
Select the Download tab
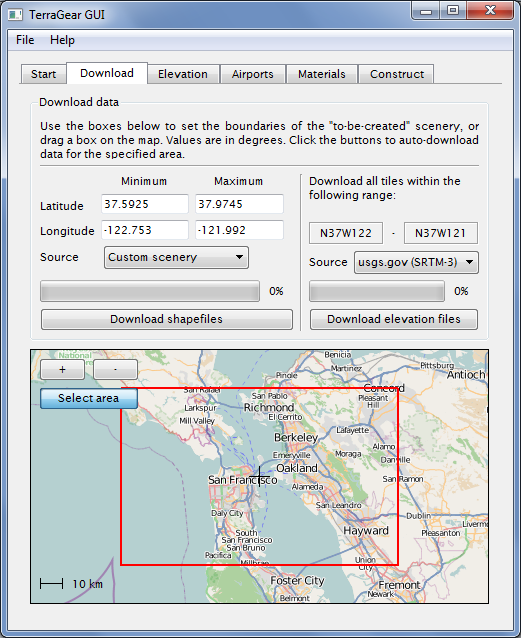(107, 73)
